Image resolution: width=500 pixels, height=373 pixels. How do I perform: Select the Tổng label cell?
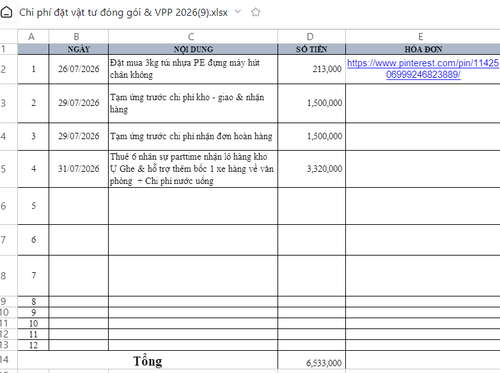[x=147, y=361]
